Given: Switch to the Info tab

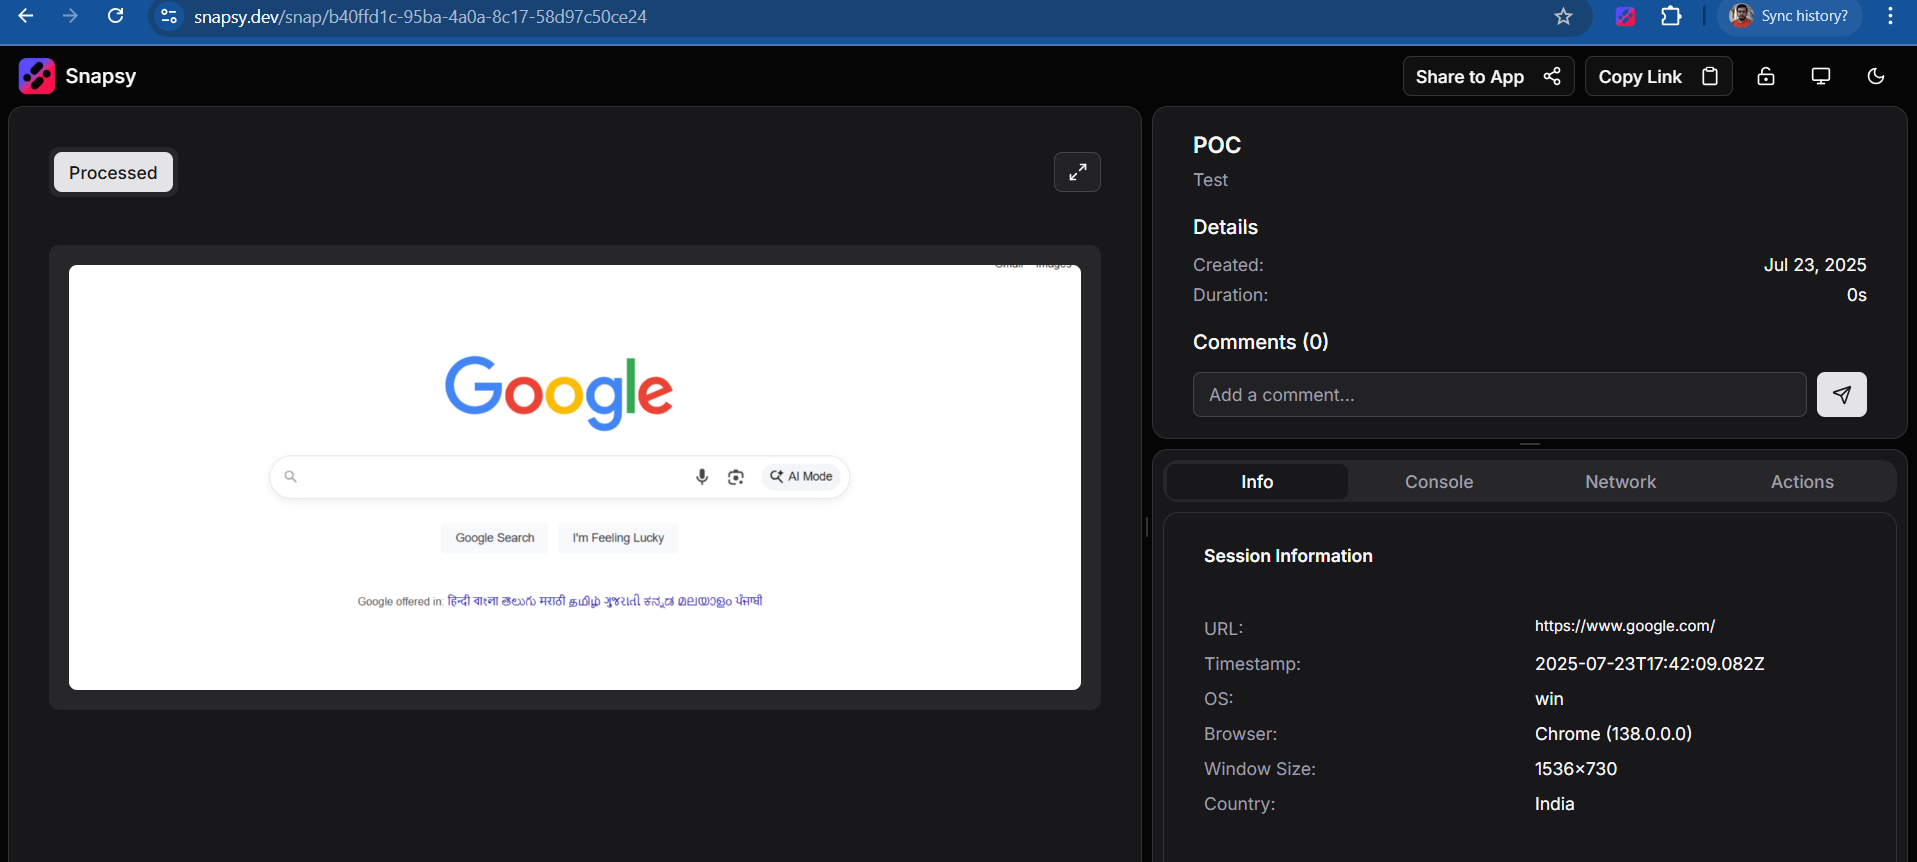Looking at the screenshot, I should pyautogui.click(x=1257, y=482).
